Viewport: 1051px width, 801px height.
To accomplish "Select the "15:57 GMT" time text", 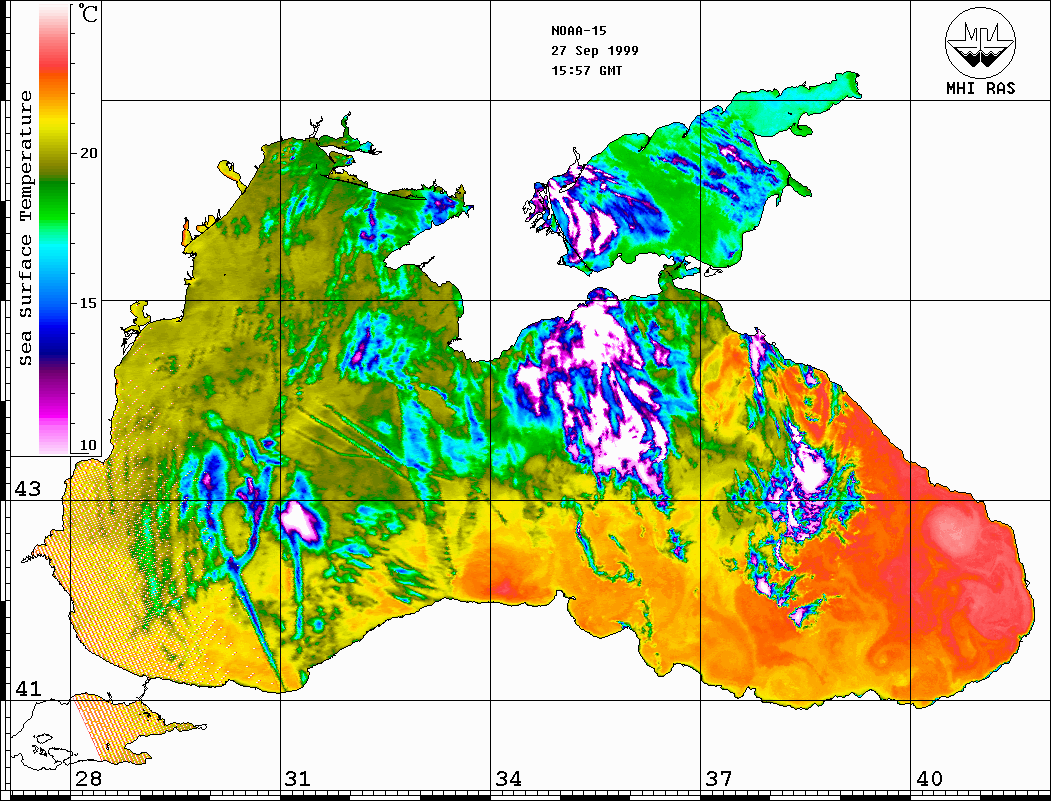I will click(586, 70).
